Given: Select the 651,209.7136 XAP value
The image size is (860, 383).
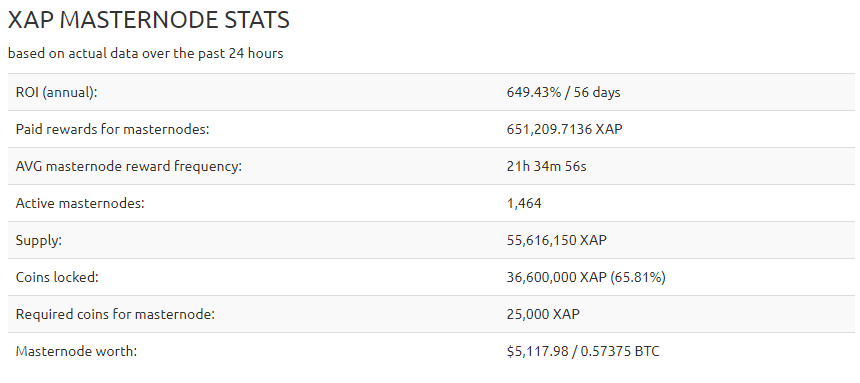Looking at the screenshot, I should (564, 129).
